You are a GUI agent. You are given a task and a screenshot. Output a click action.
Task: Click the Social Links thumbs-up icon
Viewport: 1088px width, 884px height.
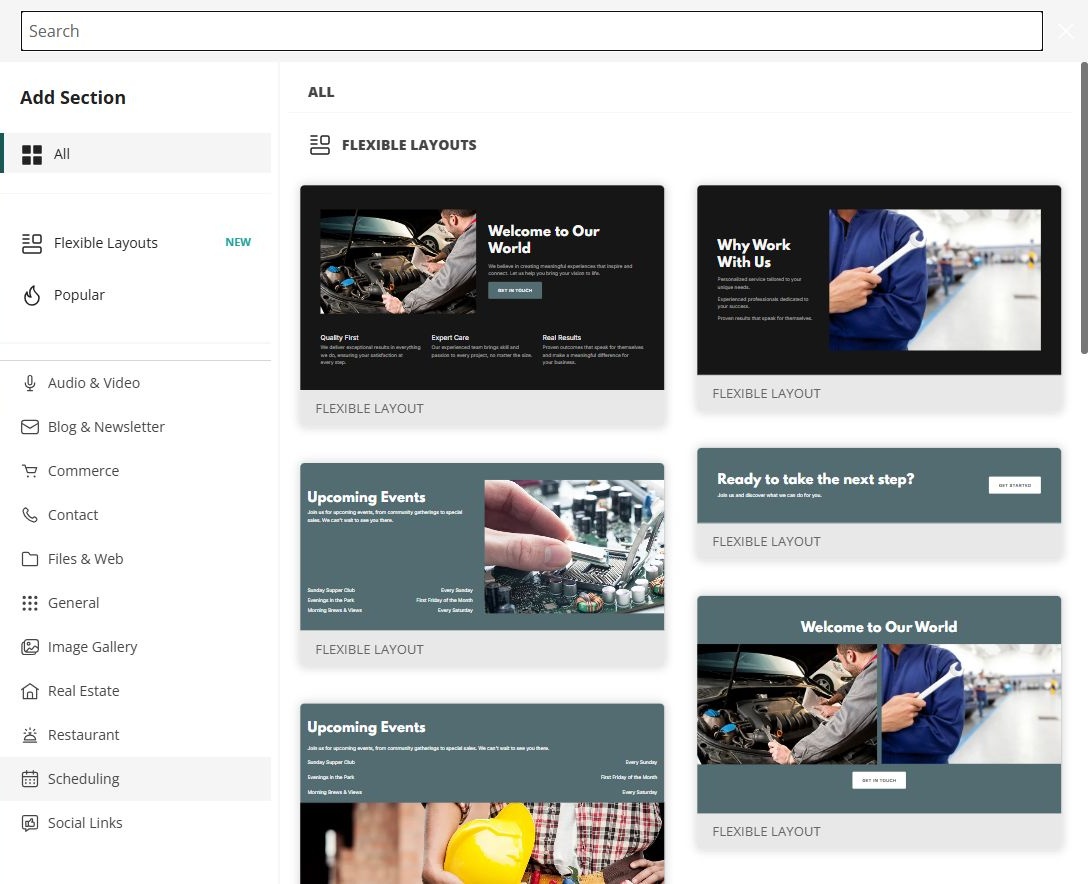pos(30,823)
